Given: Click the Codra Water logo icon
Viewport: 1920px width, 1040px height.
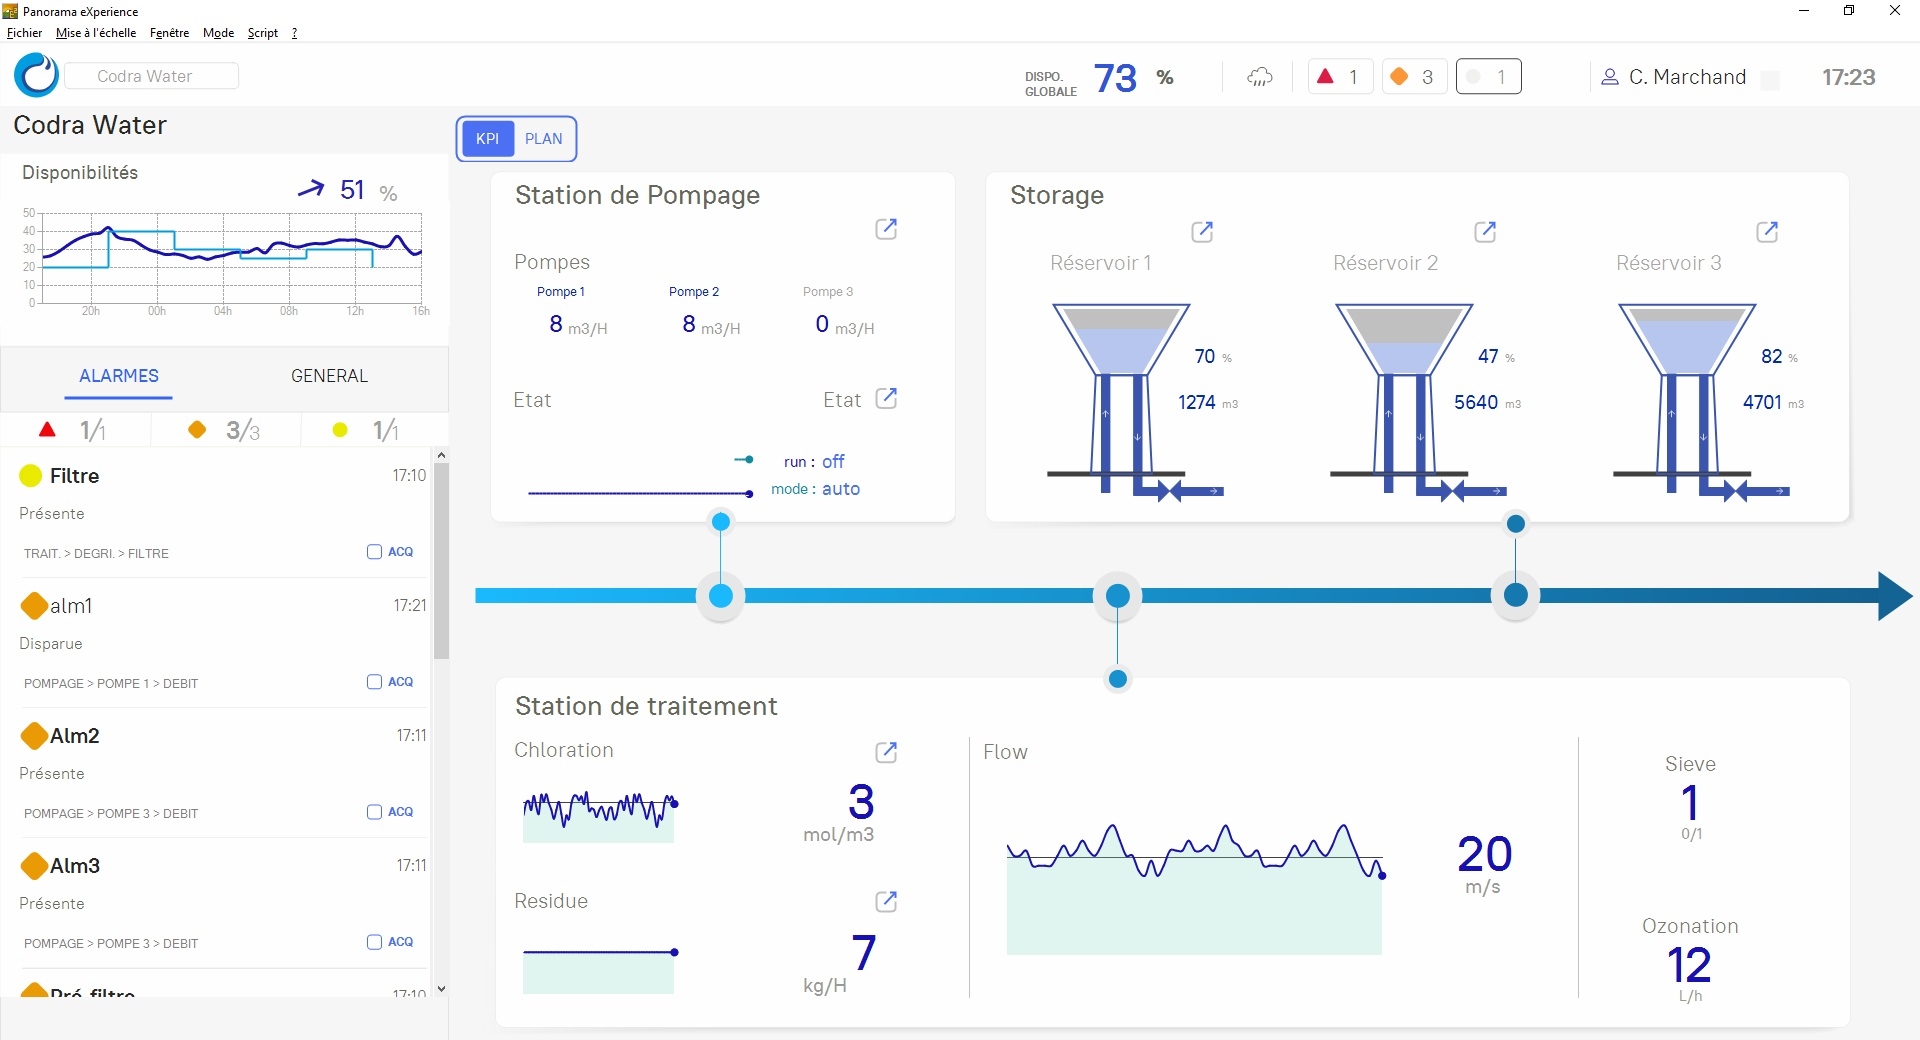Looking at the screenshot, I should coord(37,76).
